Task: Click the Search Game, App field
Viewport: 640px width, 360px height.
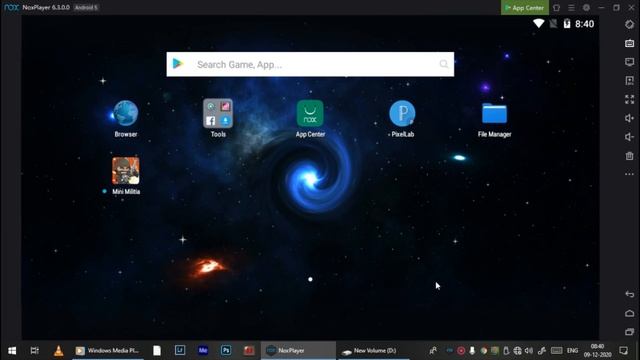Action: click(310, 64)
